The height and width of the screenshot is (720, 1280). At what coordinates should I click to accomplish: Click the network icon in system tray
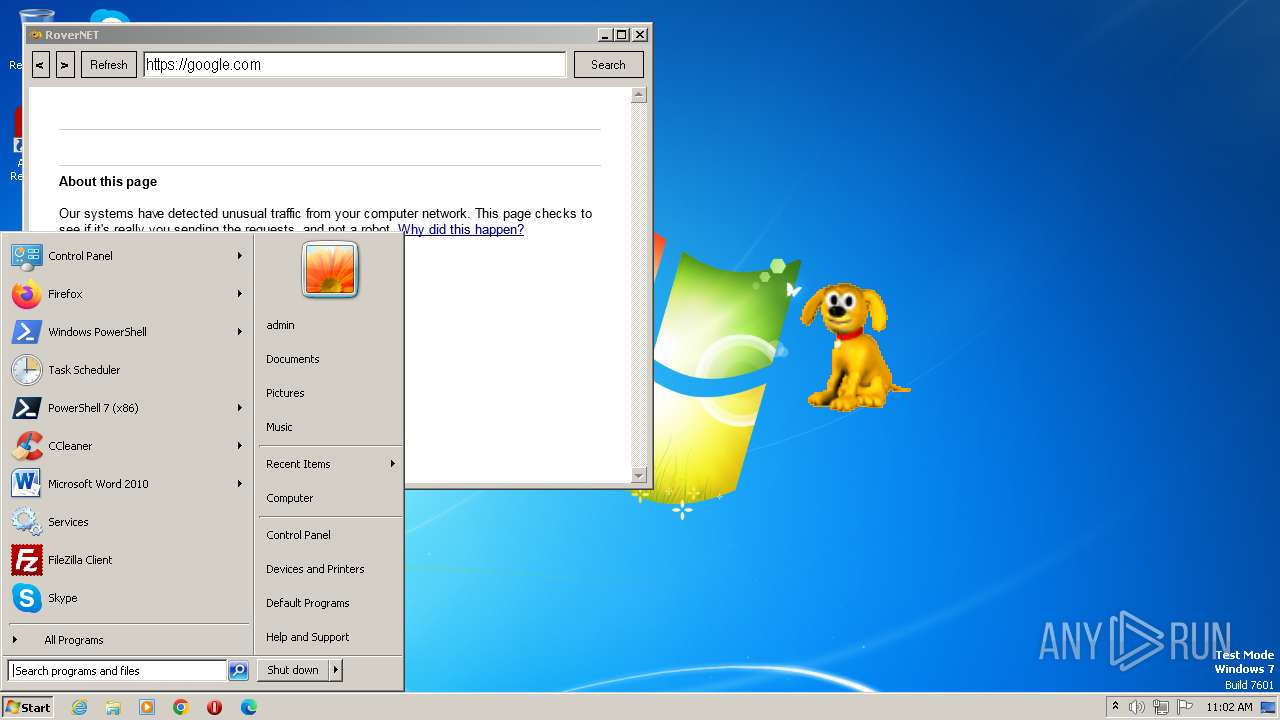click(1161, 707)
